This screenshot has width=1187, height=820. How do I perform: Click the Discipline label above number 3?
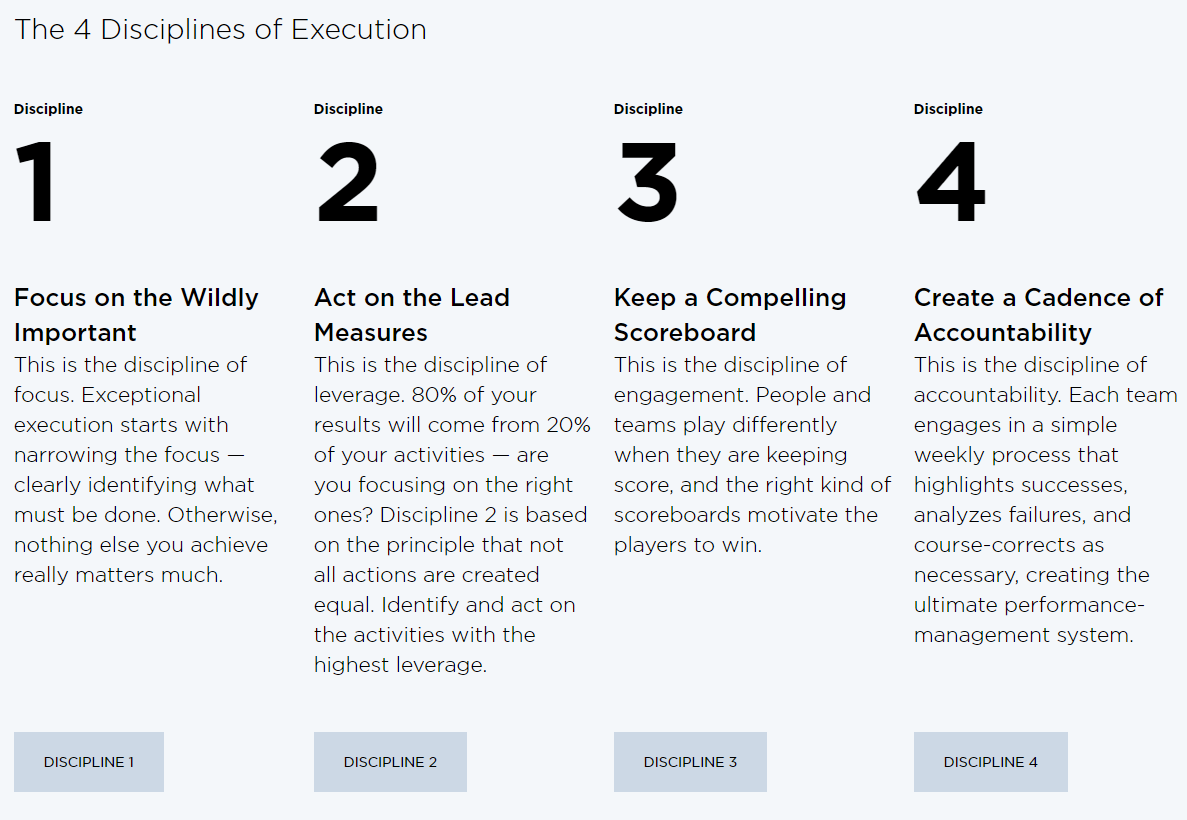pos(648,109)
